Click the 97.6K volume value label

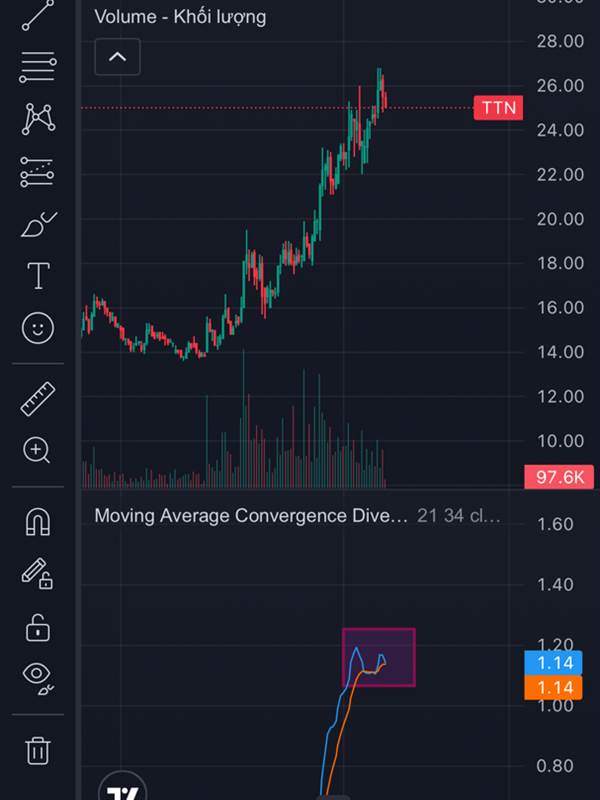point(559,477)
